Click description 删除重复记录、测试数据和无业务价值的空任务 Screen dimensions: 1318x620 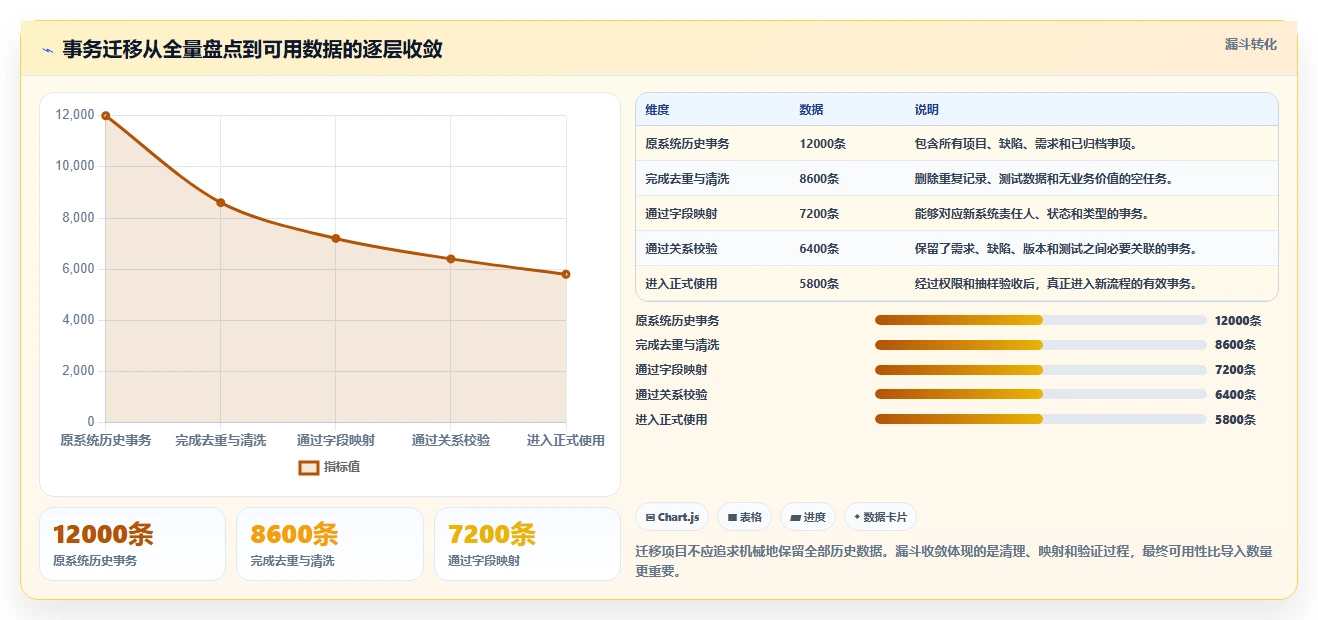(1043, 179)
